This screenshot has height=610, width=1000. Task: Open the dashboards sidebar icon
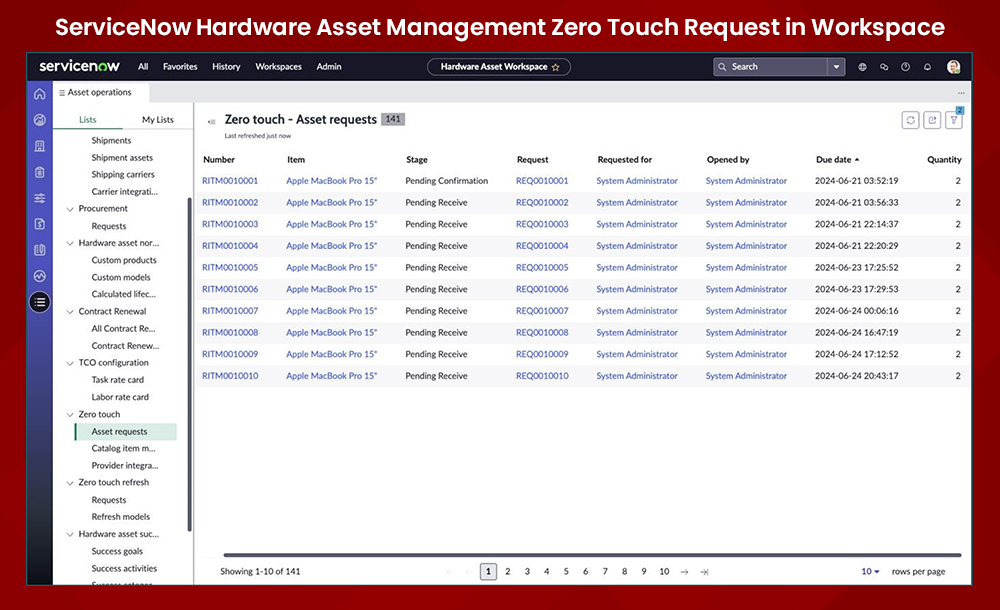click(x=39, y=119)
